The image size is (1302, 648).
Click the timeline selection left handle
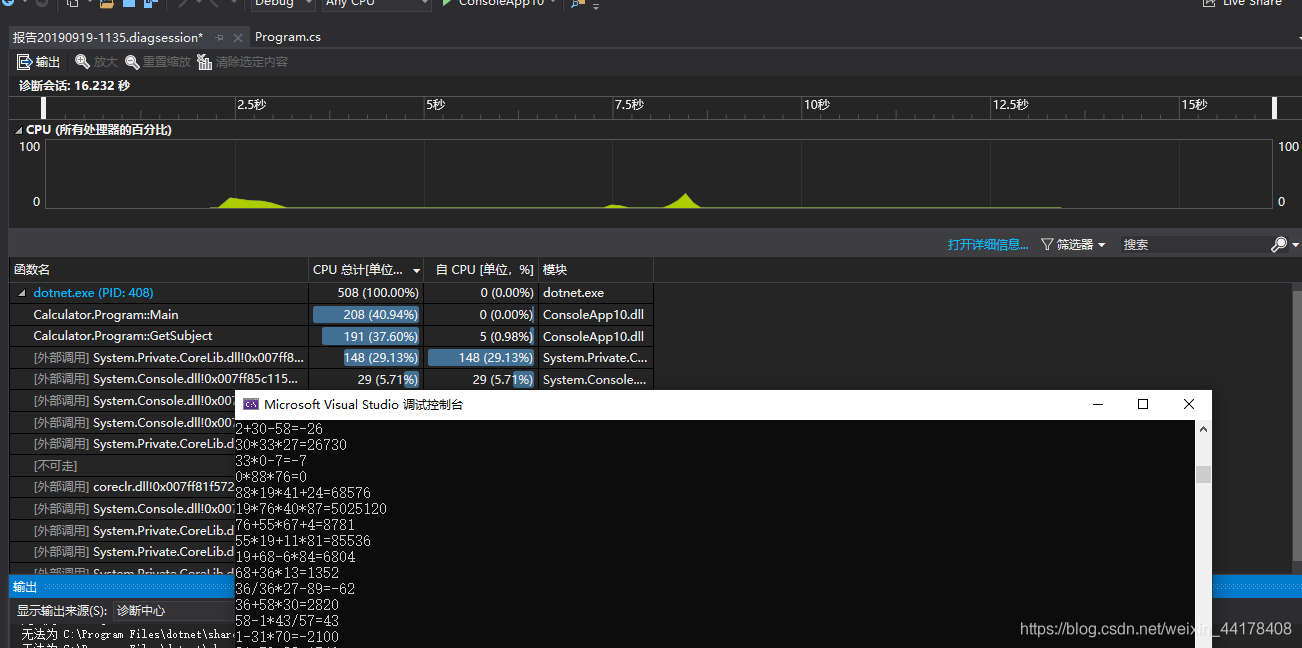pyautogui.click(x=43, y=107)
